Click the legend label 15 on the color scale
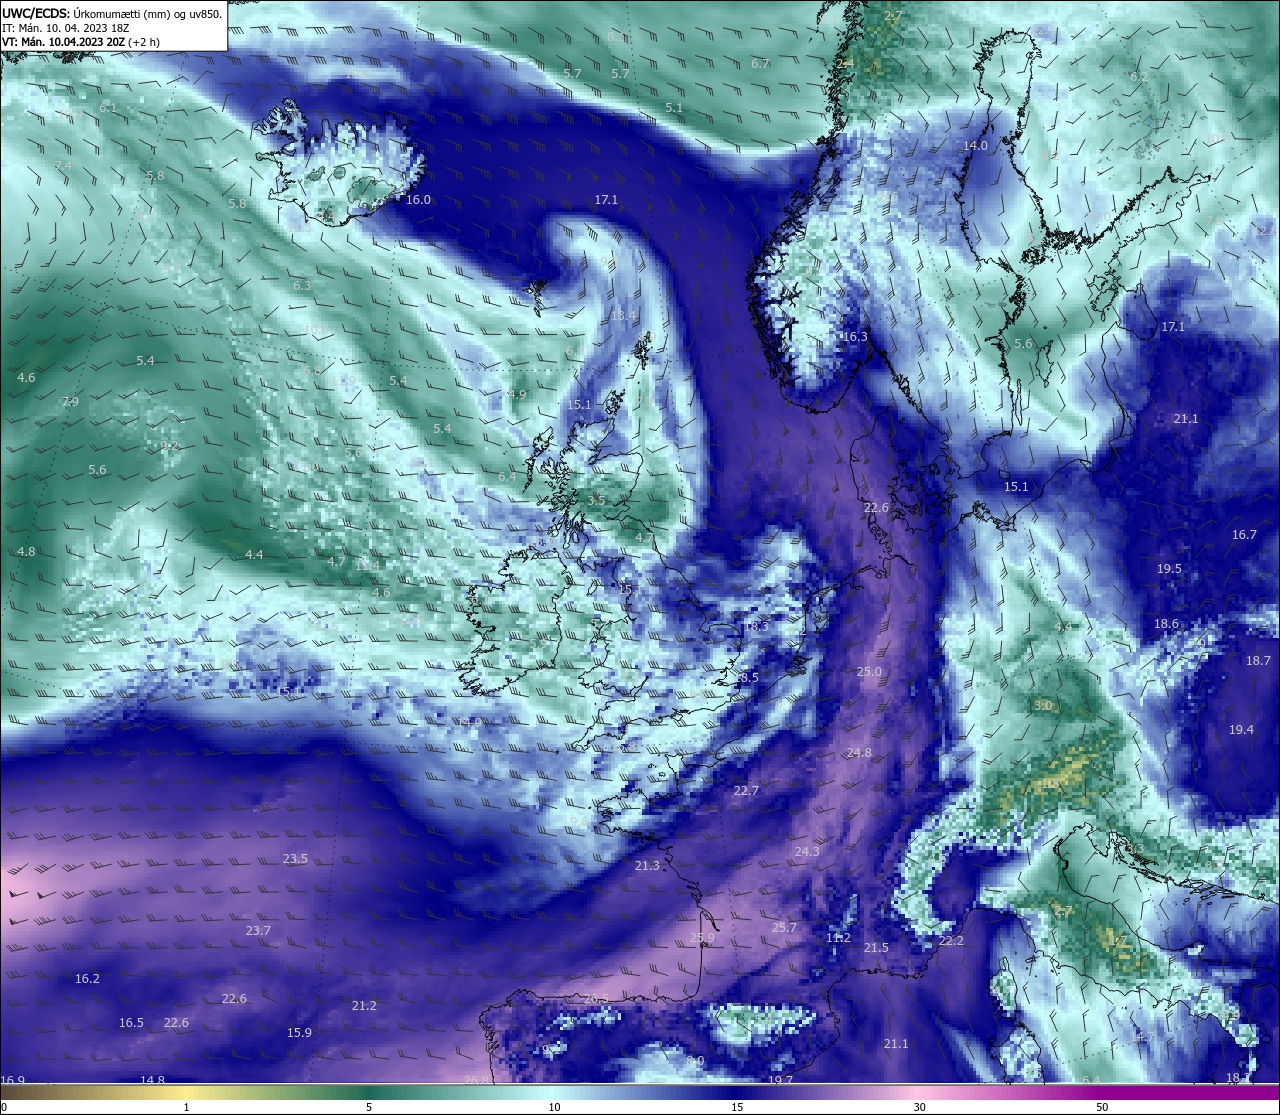Viewport: 1280px width, 1115px height. click(737, 1107)
